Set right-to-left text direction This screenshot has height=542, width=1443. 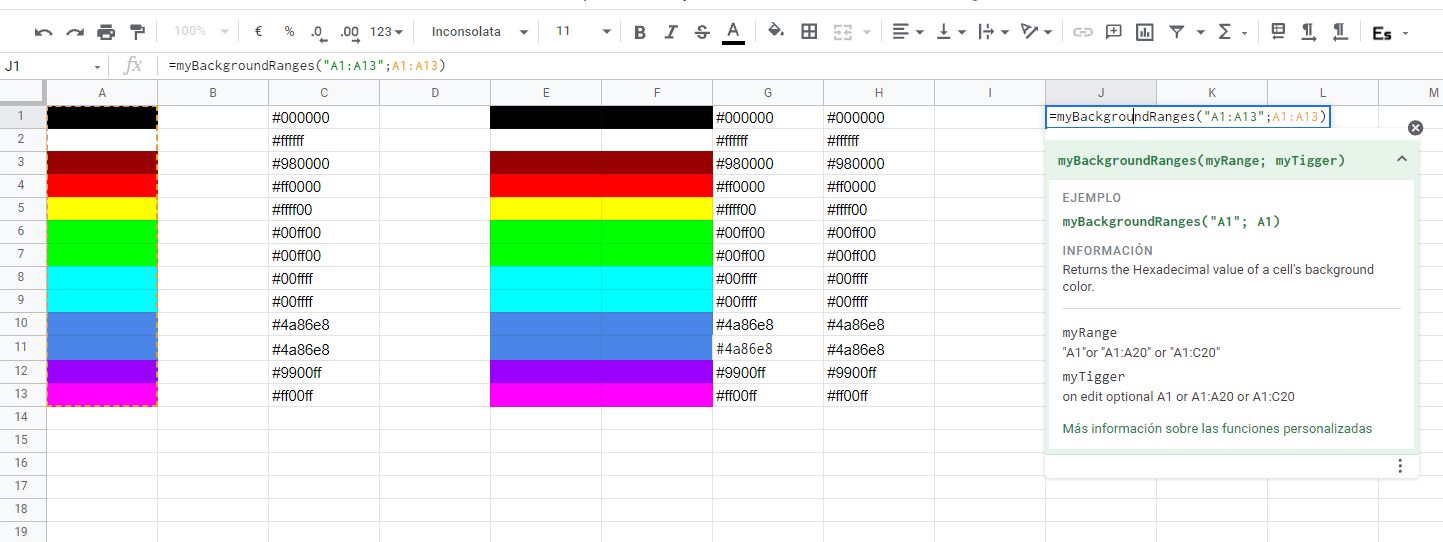(x=1339, y=32)
